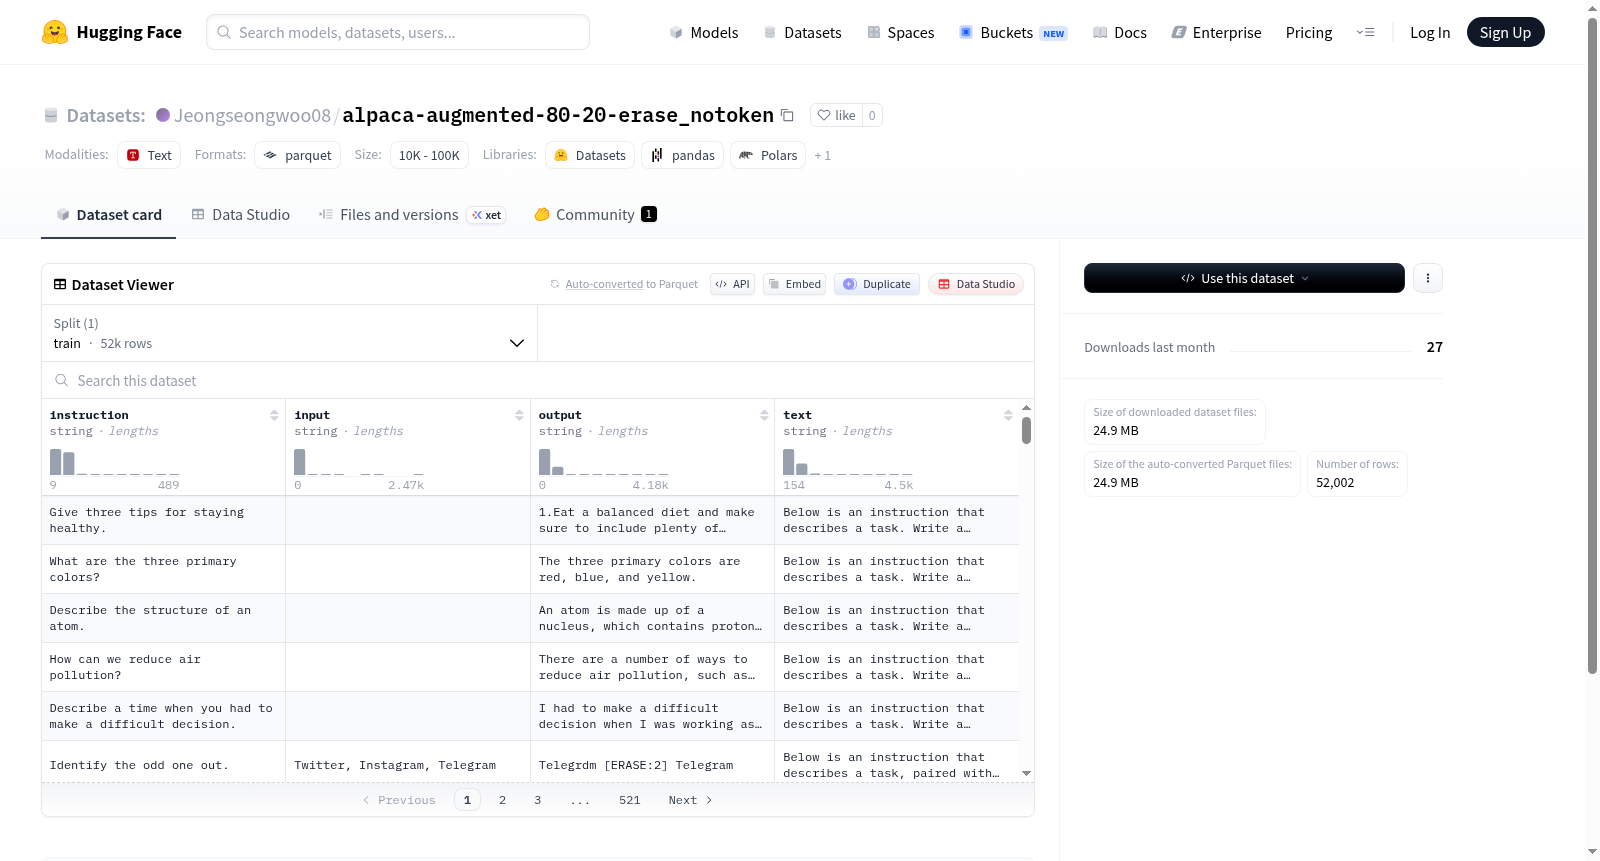The image size is (1600, 861).
Task: Click the xet badge
Action: 487,215
